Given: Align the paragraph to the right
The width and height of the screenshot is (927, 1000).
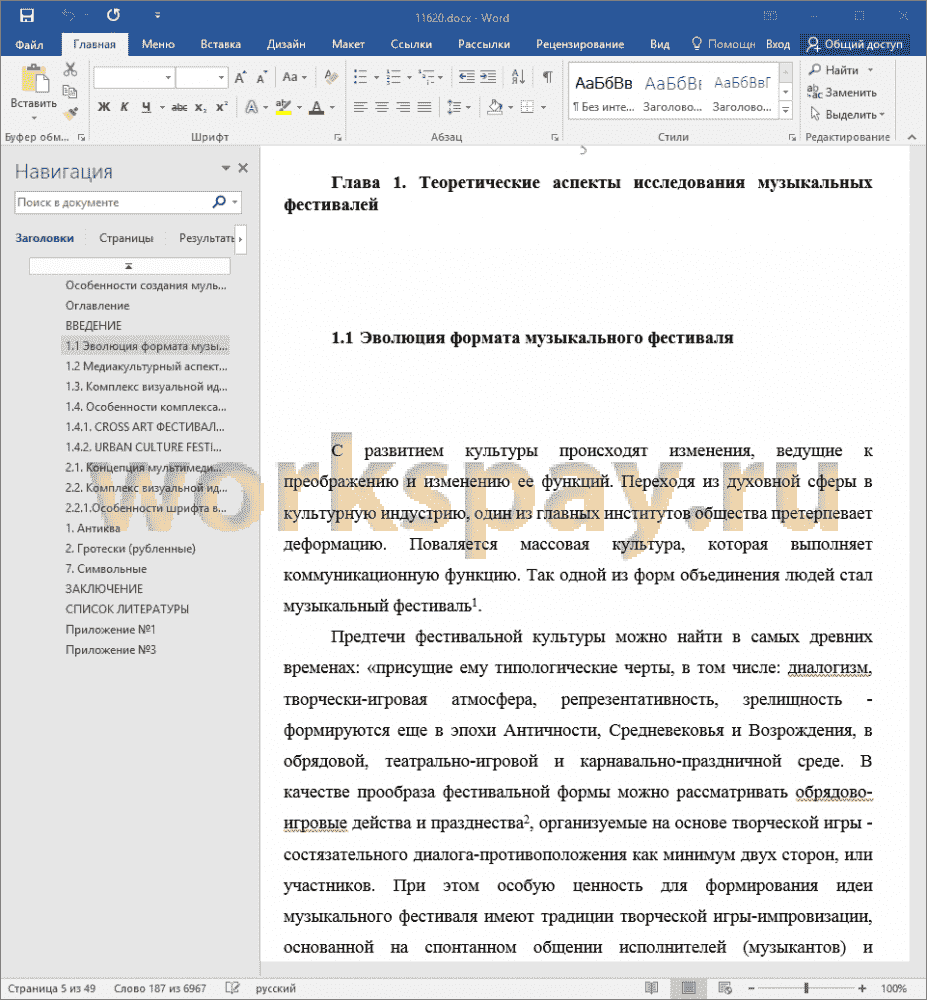Looking at the screenshot, I should pos(403,107).
